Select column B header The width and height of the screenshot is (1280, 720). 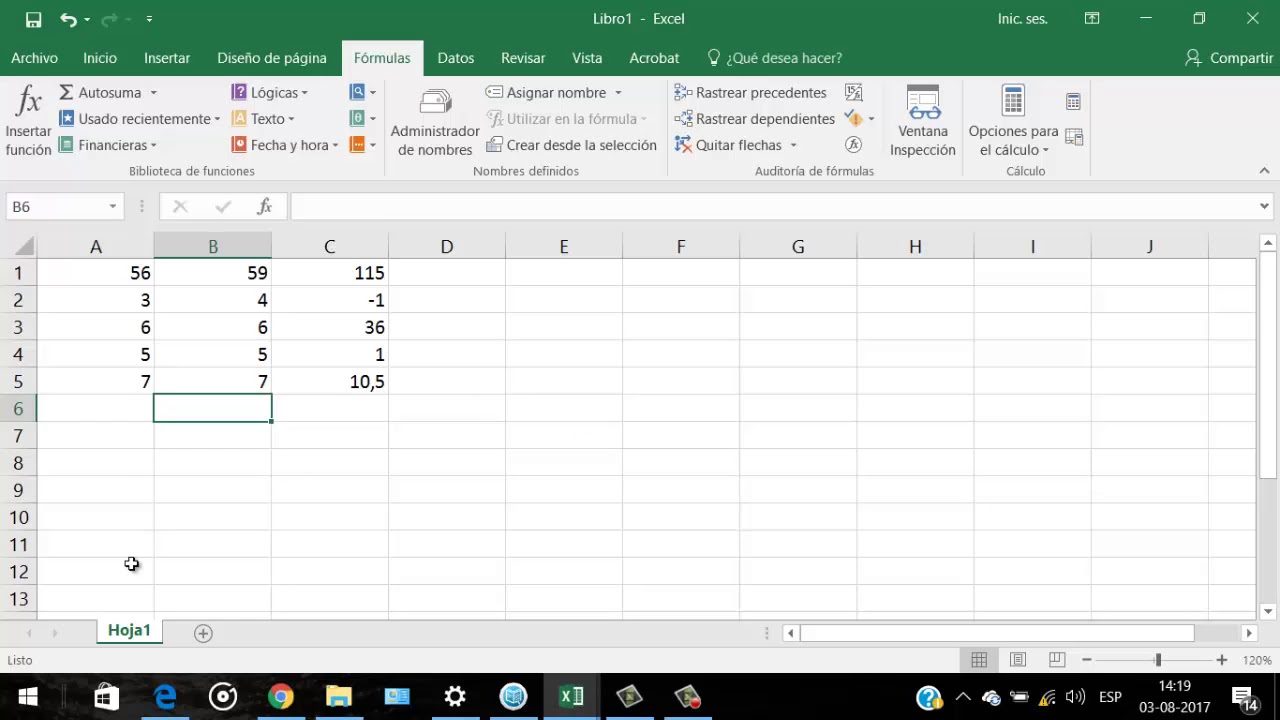click(212, 246)
